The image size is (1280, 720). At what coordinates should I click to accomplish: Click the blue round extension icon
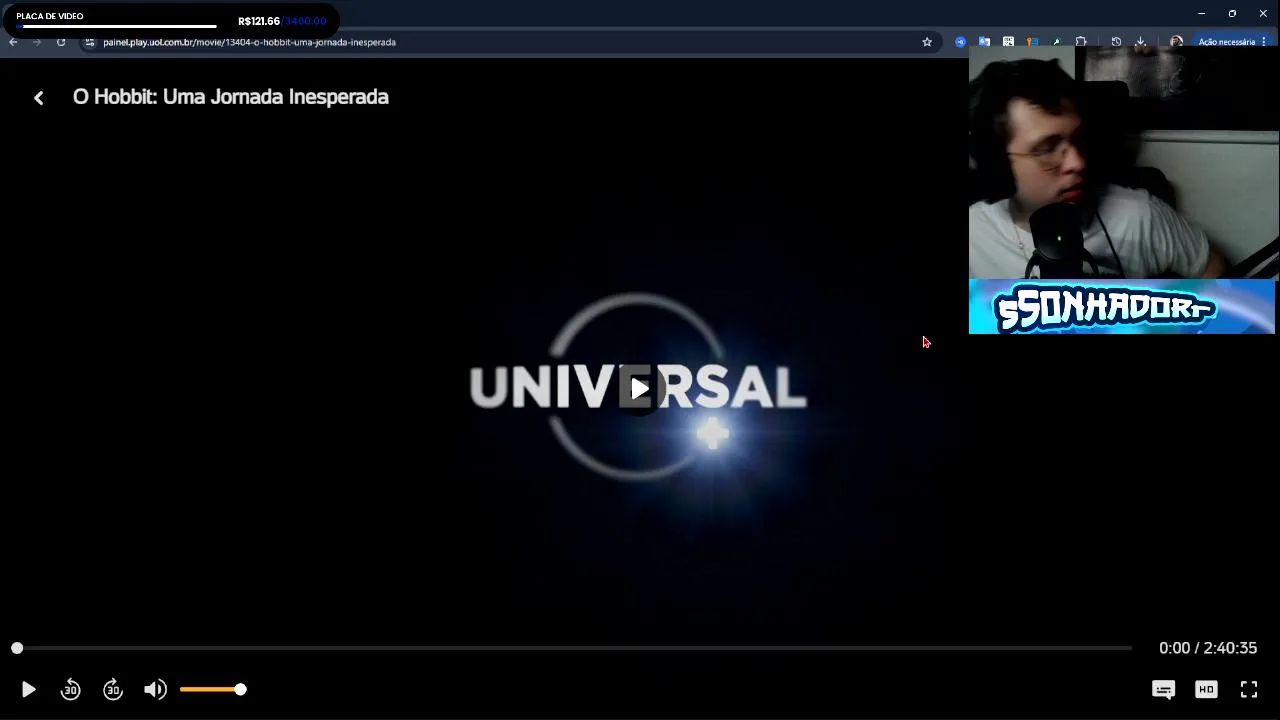[960, 42]
